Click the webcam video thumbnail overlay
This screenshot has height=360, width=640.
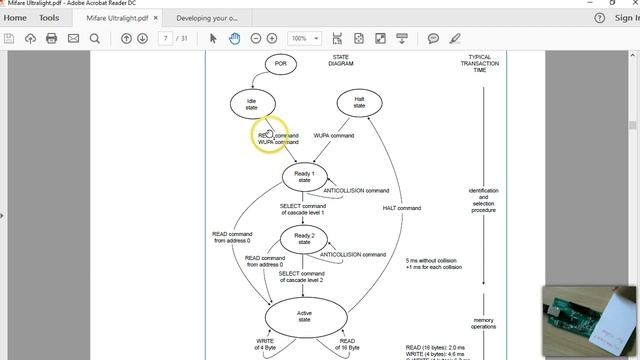(589, 321)
